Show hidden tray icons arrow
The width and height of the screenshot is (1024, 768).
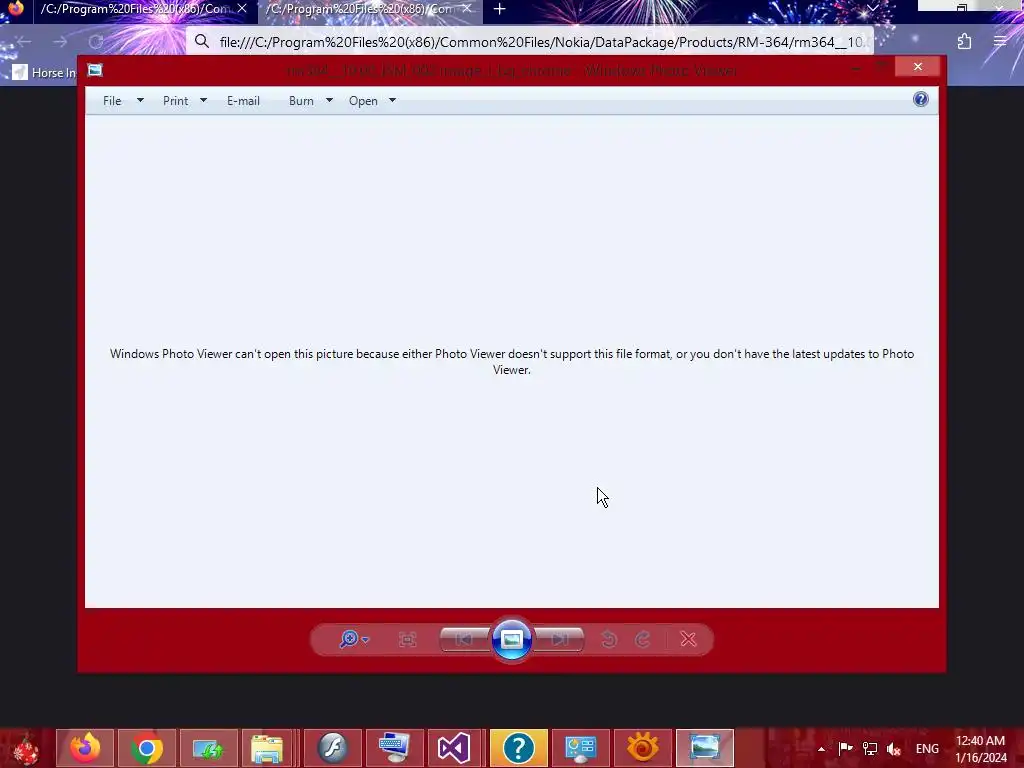pyautogui.click(x=822, y=749)
